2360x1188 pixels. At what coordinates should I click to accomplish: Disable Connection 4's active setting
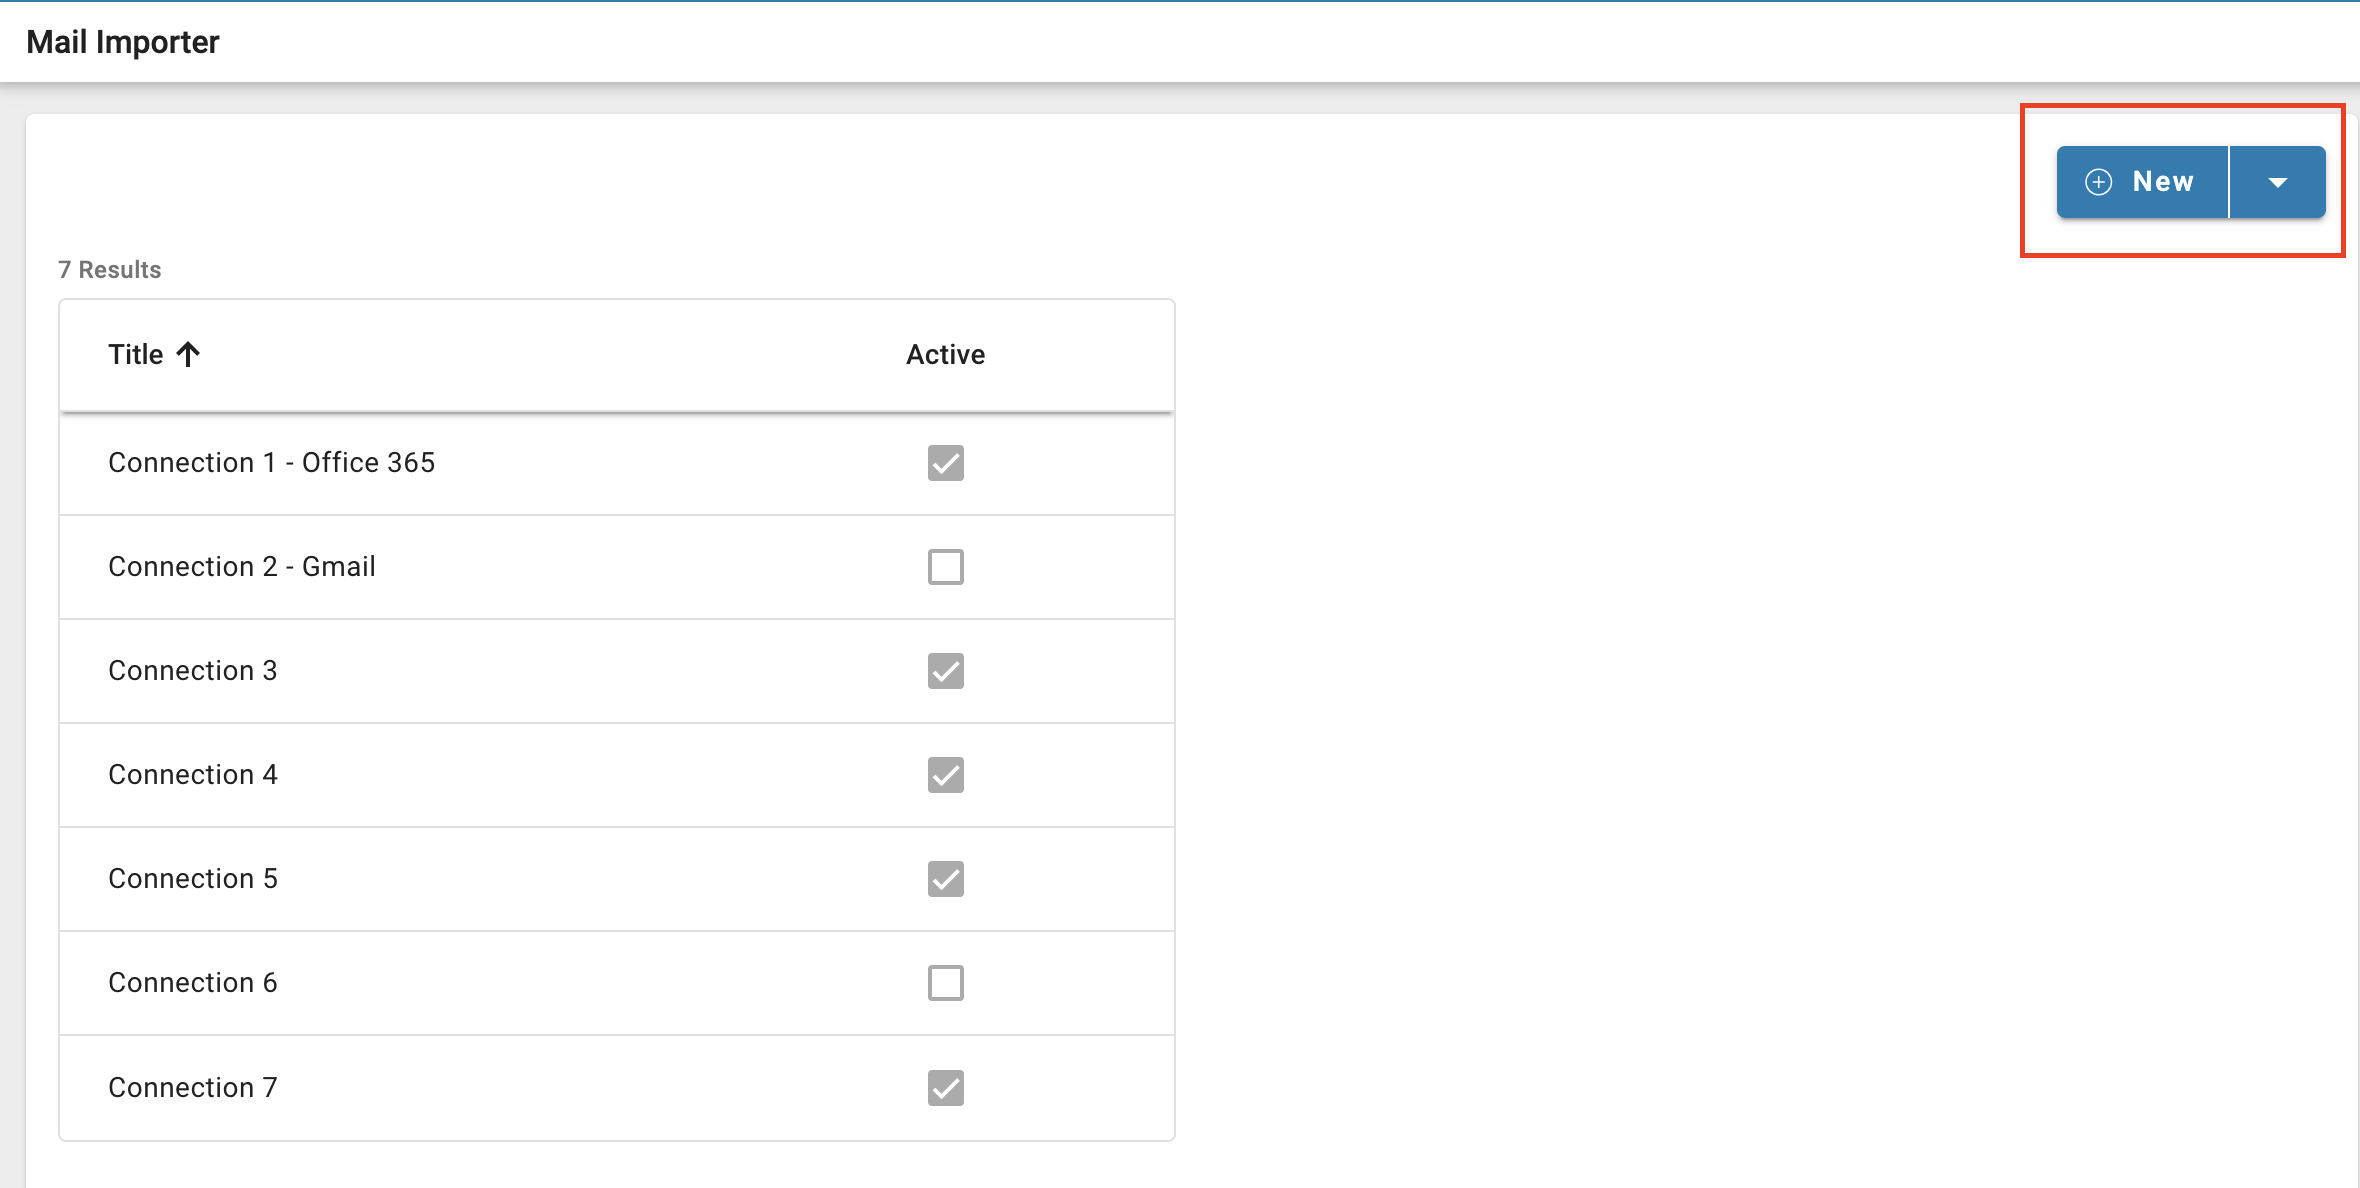944,774
